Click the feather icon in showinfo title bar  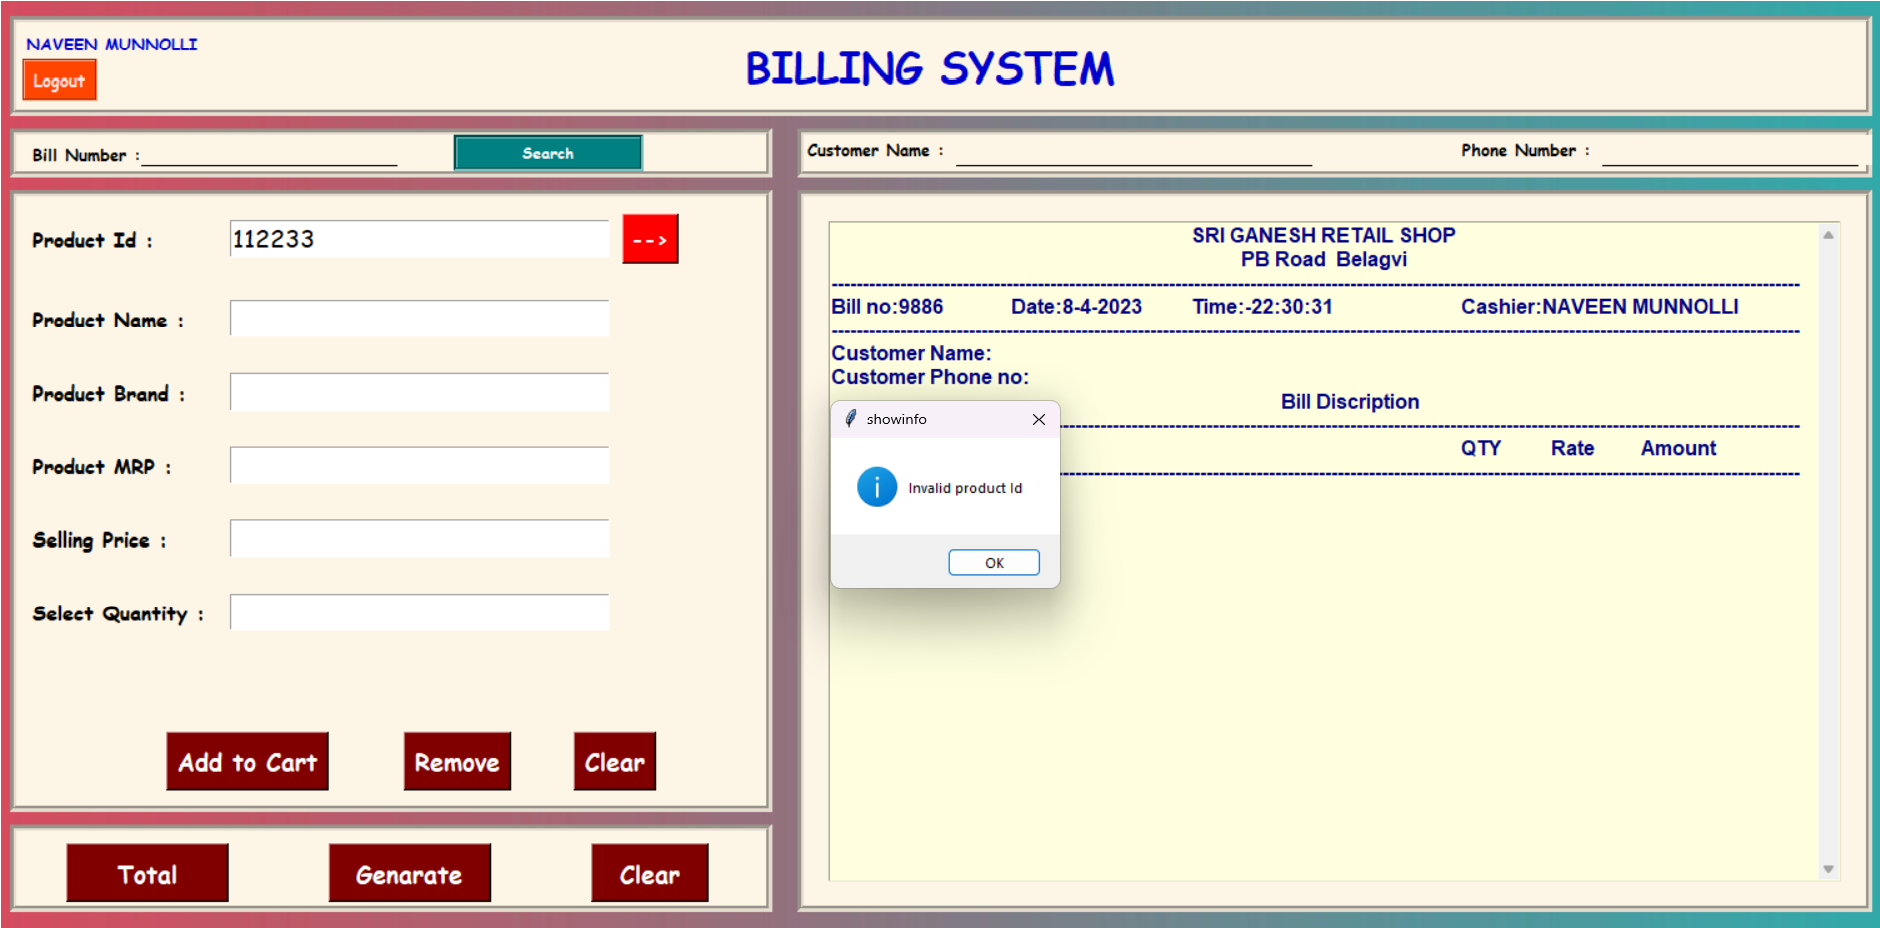tap(850, 418)
